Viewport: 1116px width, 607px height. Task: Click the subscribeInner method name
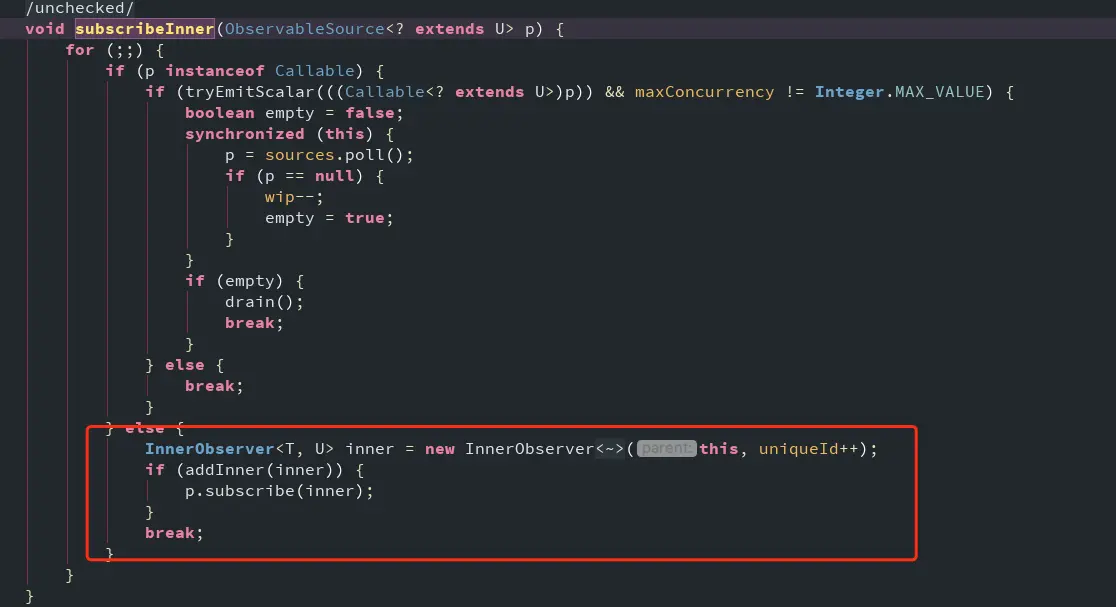[x=144, y=29]
